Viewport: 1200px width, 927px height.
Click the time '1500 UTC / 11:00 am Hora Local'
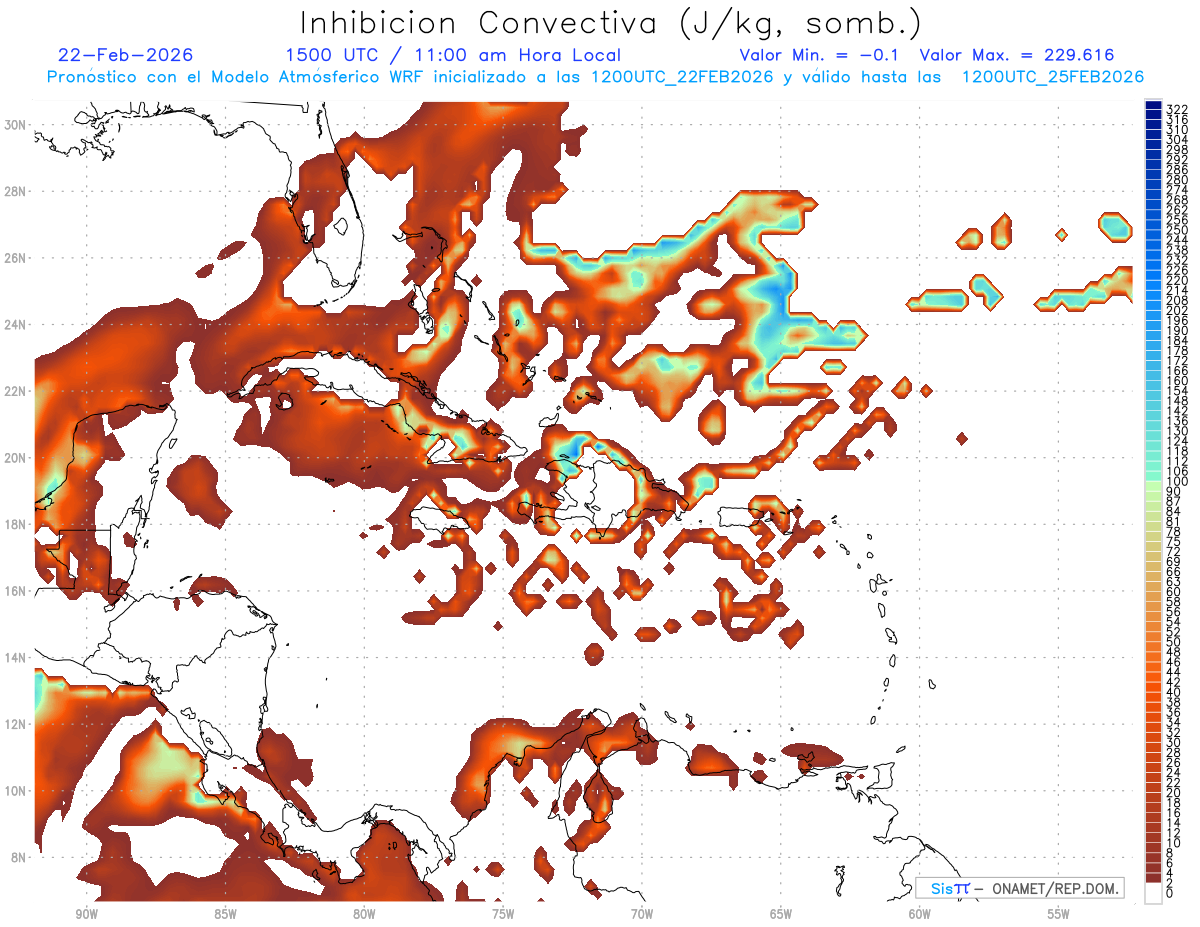pos(453,56)
